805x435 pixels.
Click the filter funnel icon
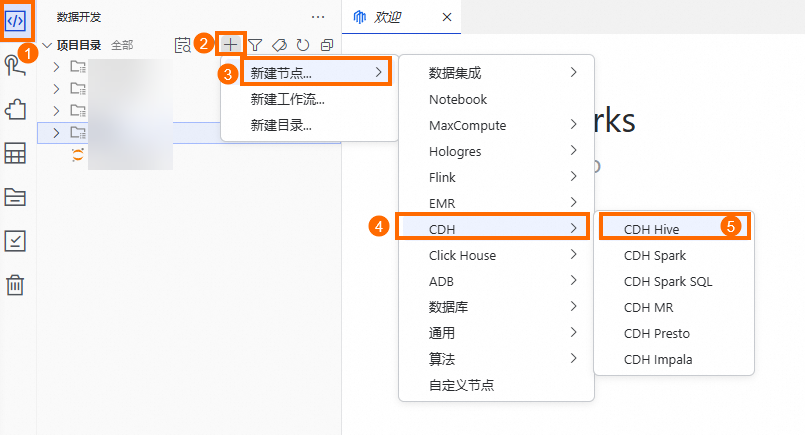[x=255, y=45]
